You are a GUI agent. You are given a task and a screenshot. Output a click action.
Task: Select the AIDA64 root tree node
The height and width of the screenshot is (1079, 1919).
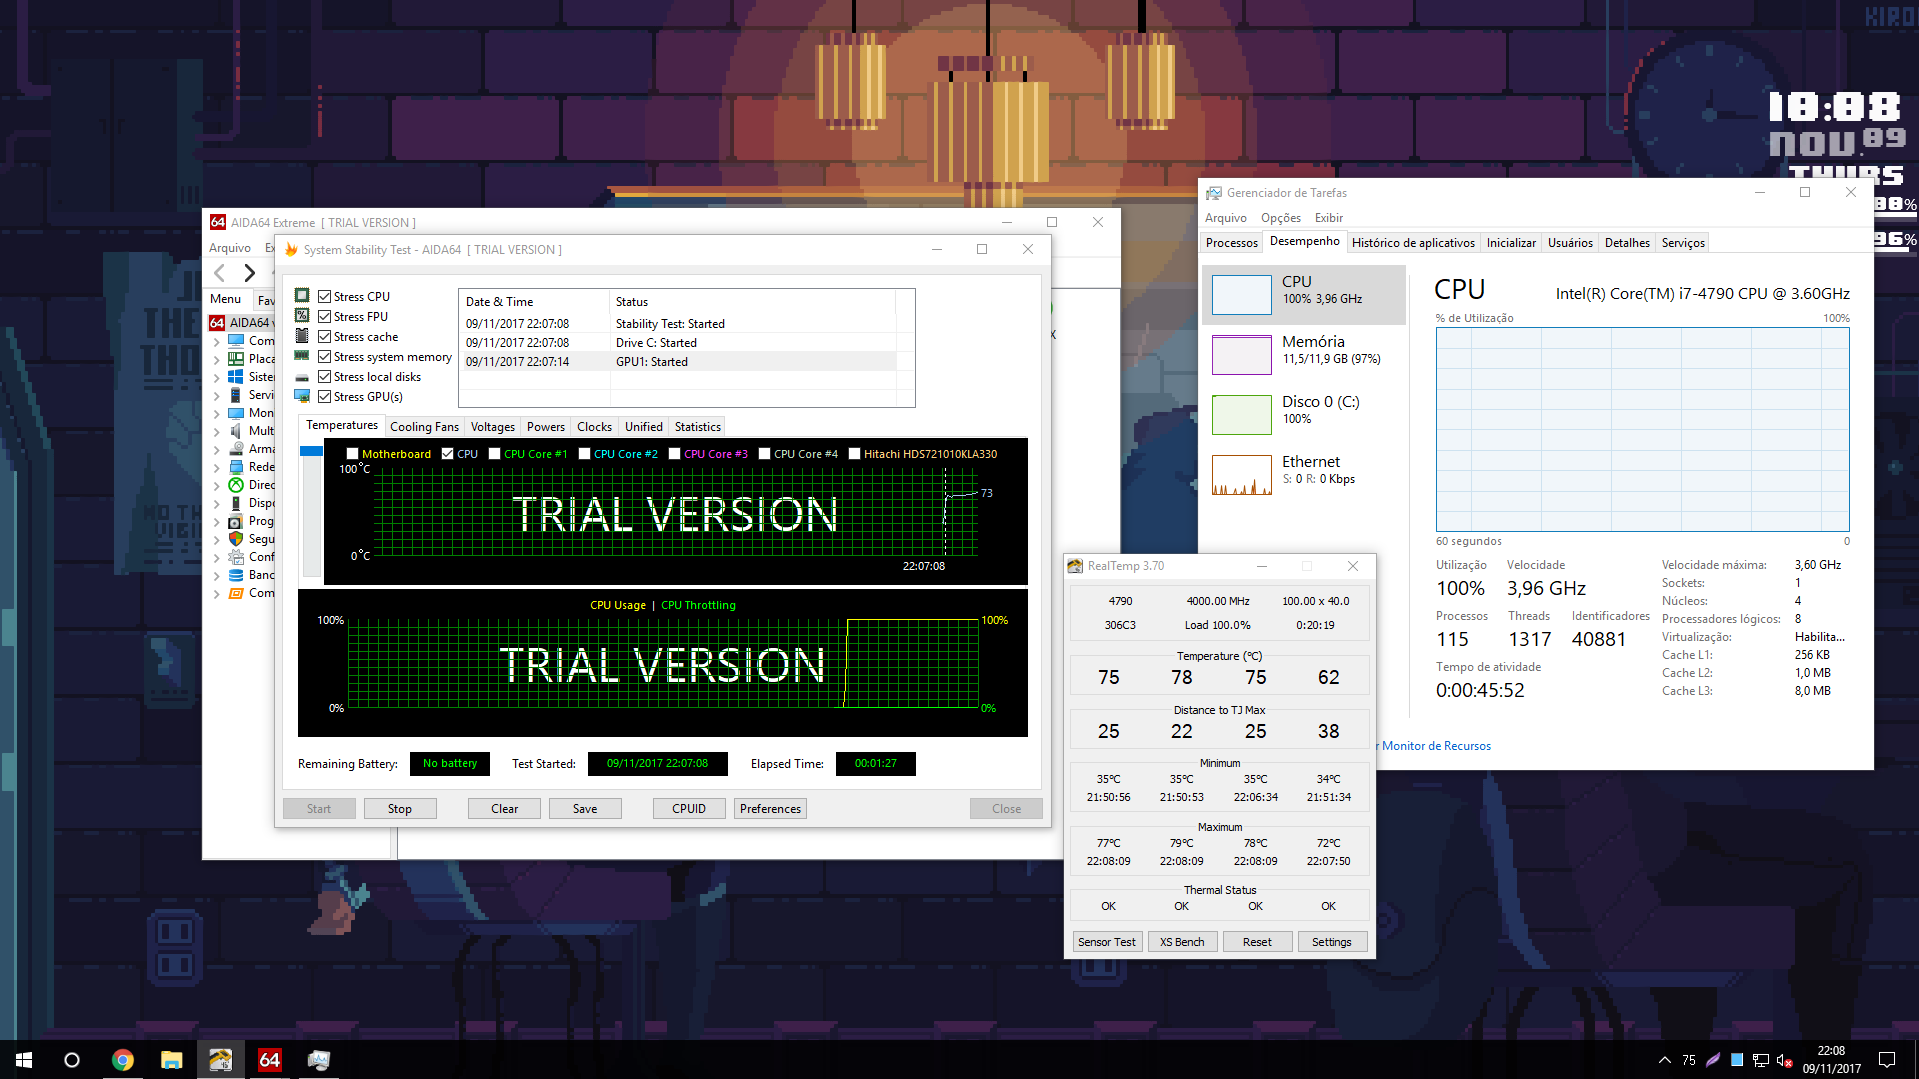tap(241, 322)
